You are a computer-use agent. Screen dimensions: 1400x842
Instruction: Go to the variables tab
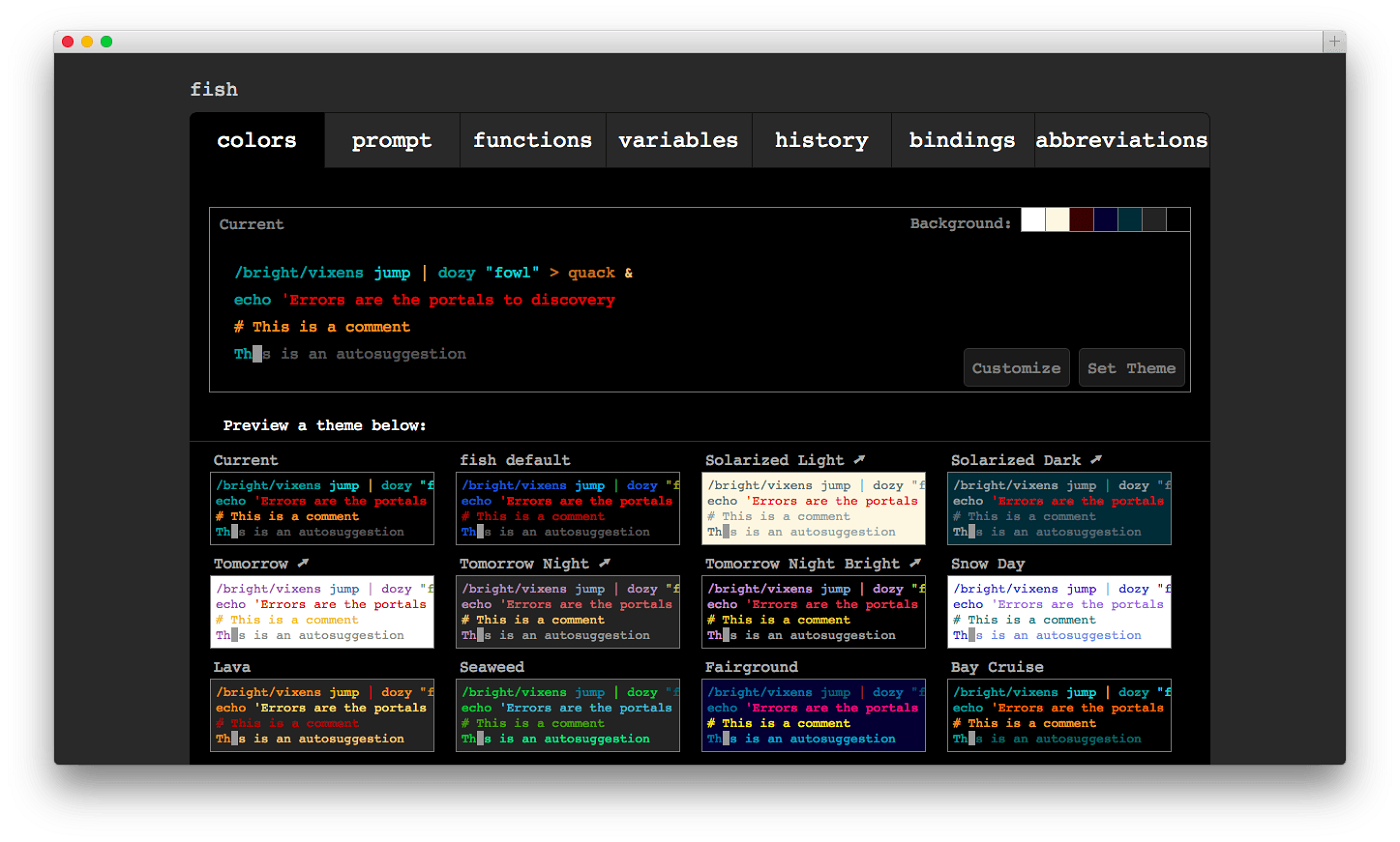[678, 141]
